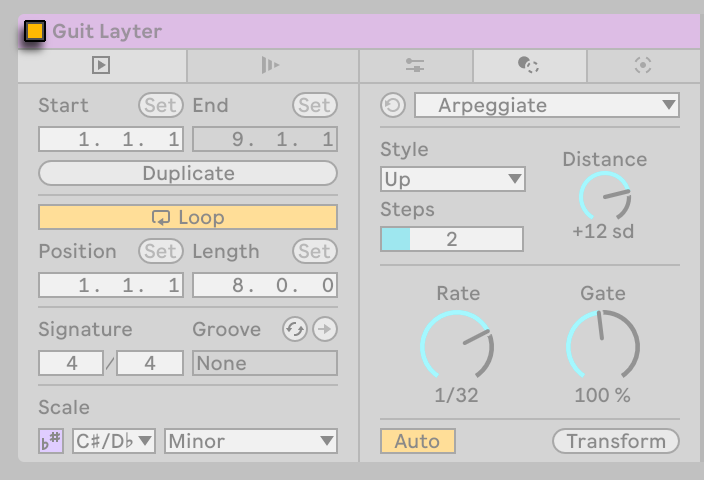Toggle the Loop switch

point(188,217)
